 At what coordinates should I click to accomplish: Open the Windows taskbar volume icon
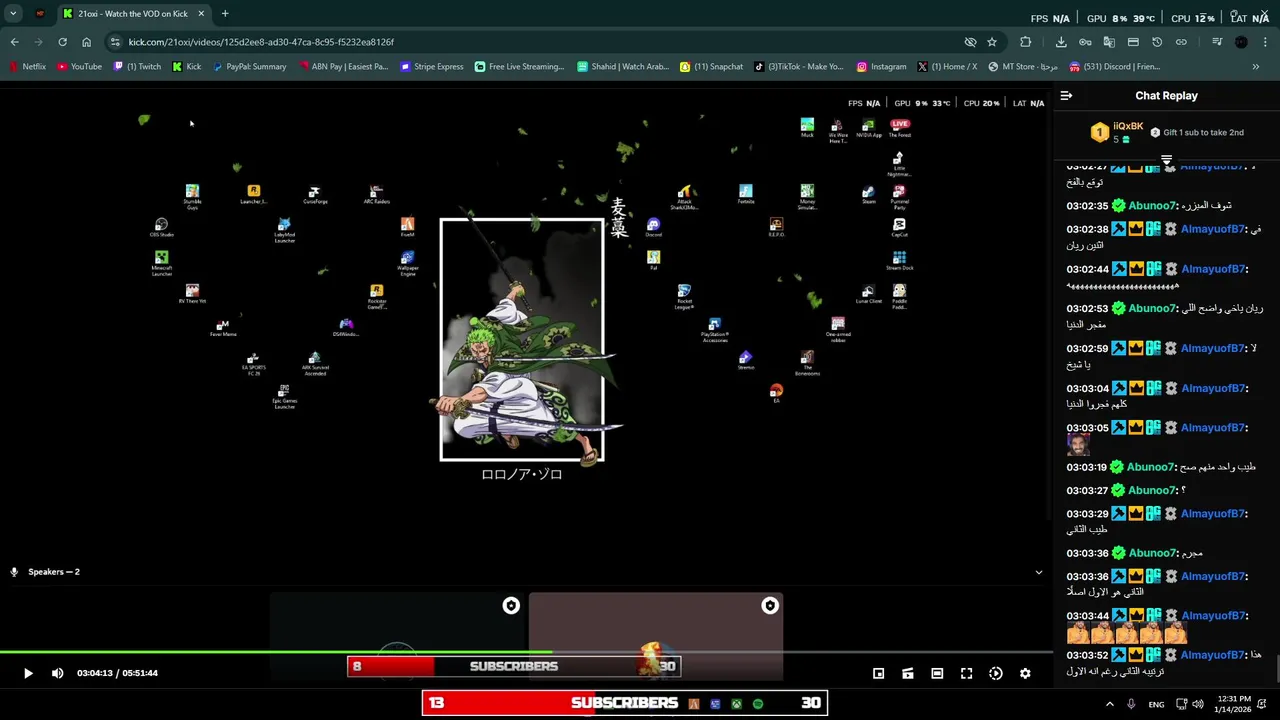pyautogui.click(x=1200, y=704)
